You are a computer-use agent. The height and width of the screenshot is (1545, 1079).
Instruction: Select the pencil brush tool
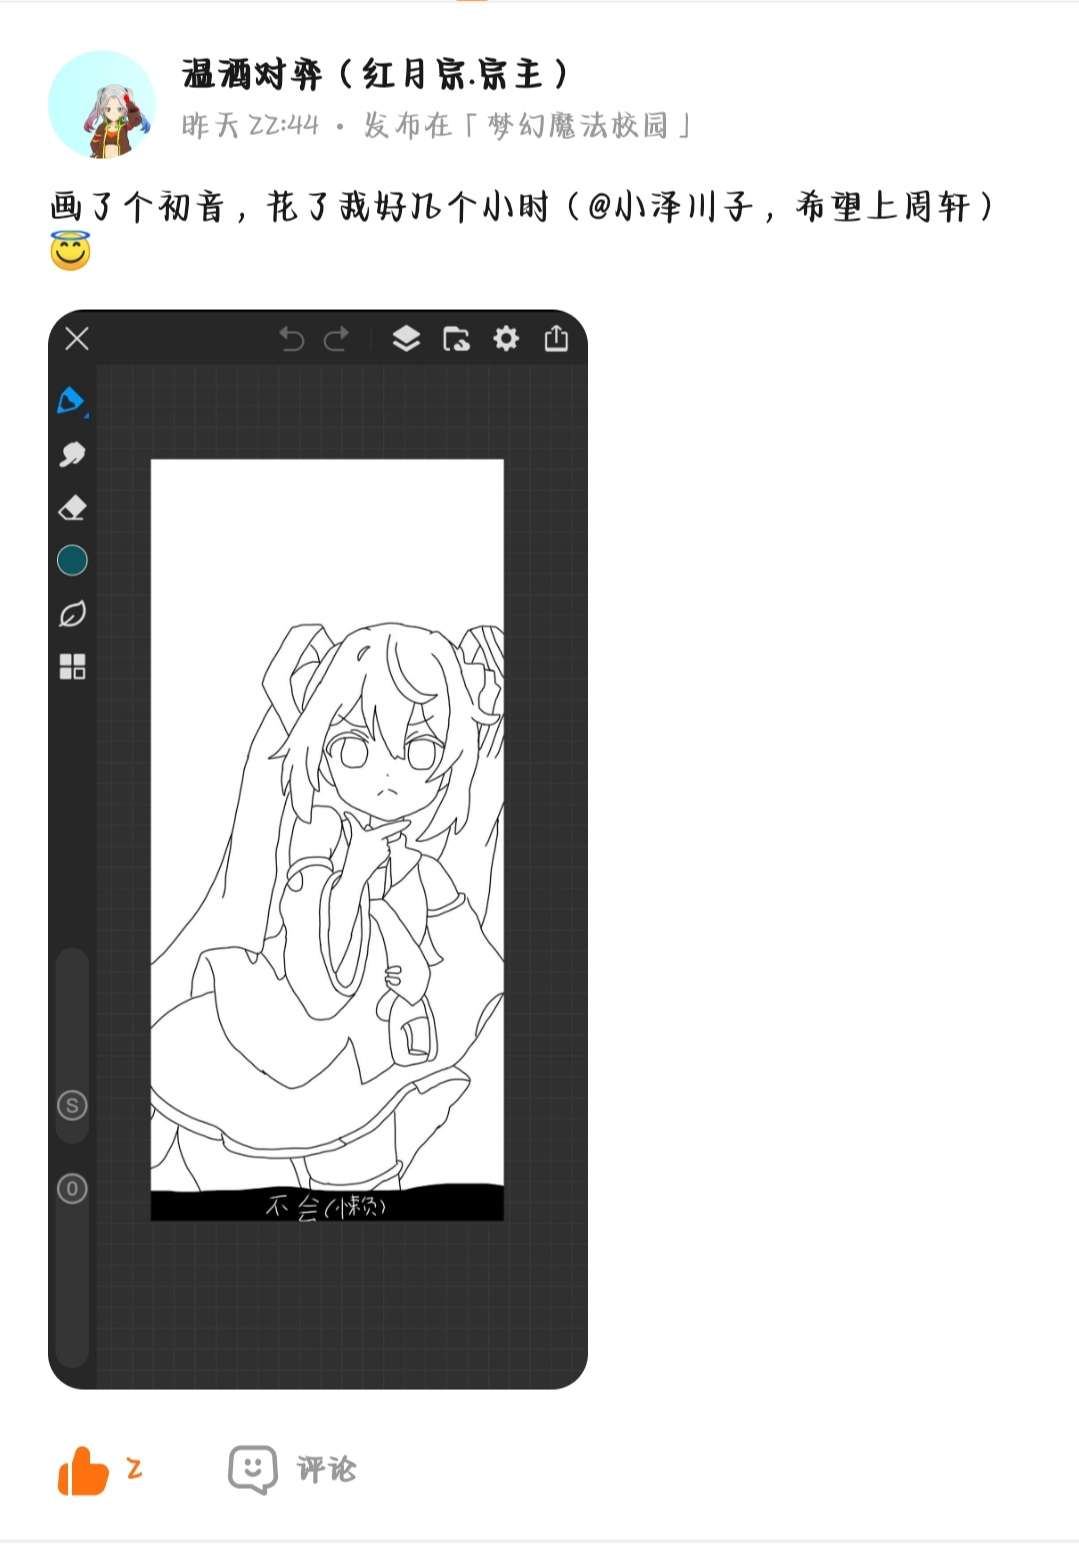pyautogui.click(x=72, y=401)
